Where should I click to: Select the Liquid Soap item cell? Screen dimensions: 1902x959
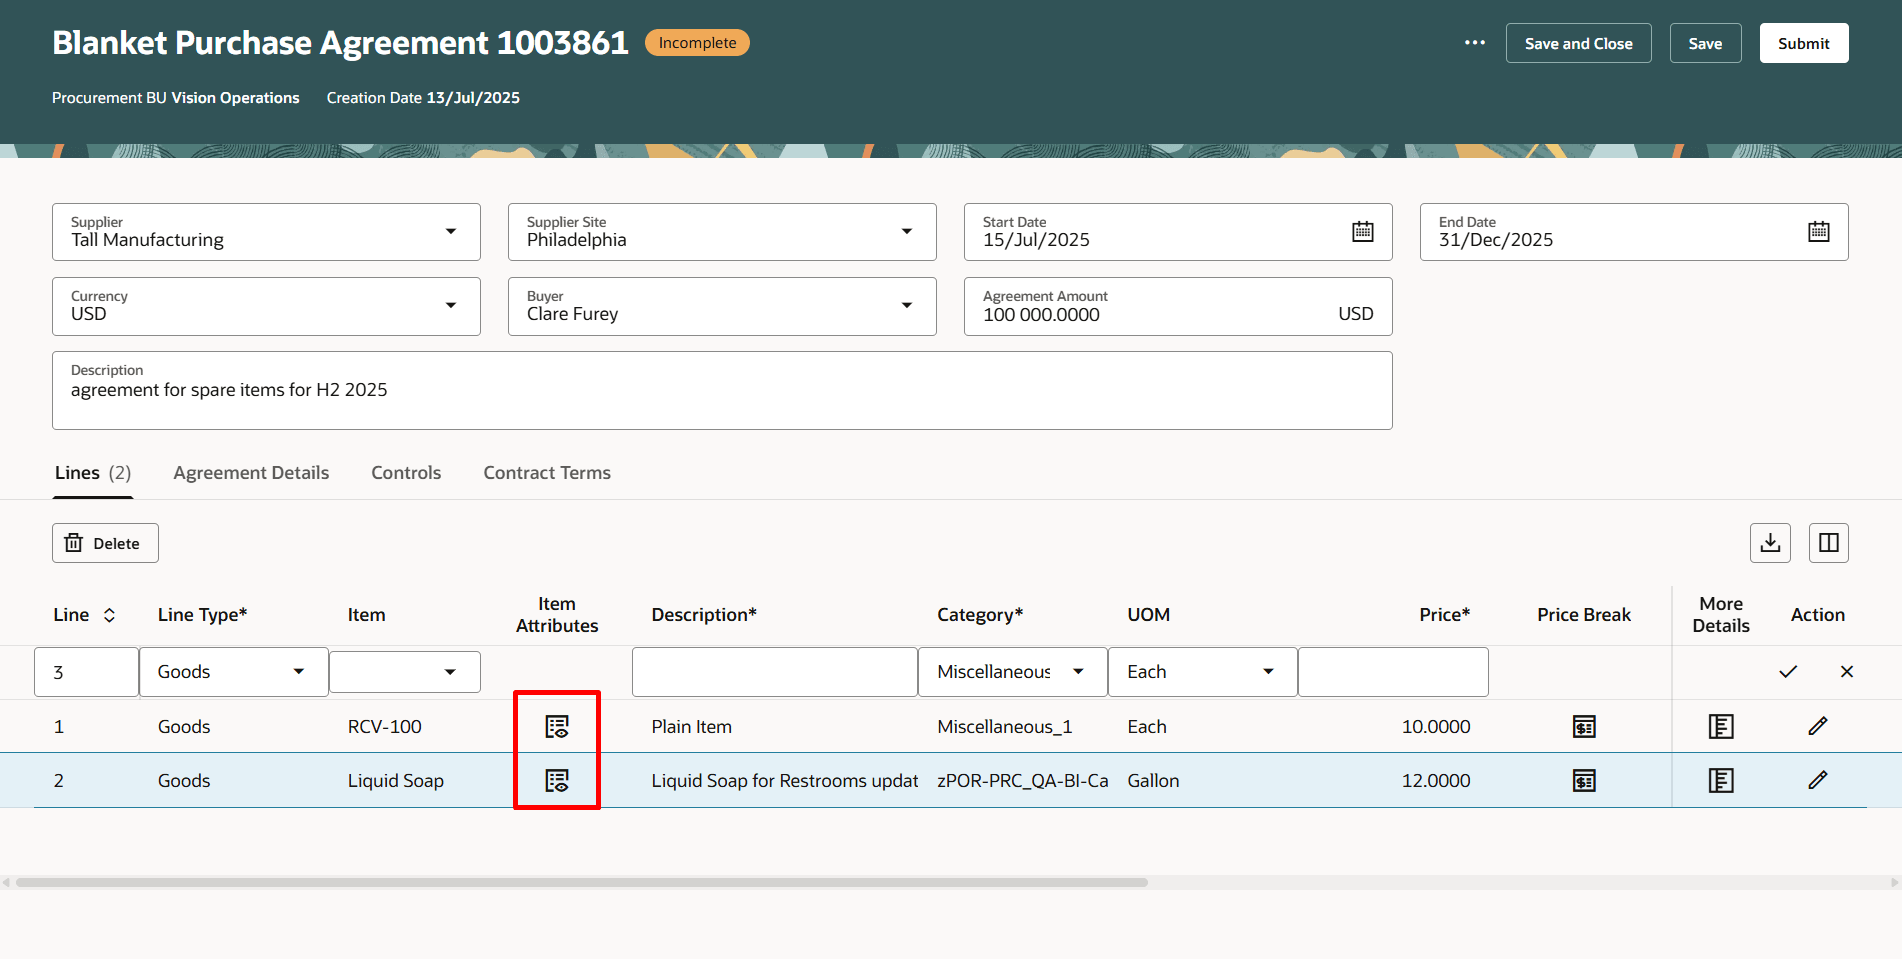[396, 781]
